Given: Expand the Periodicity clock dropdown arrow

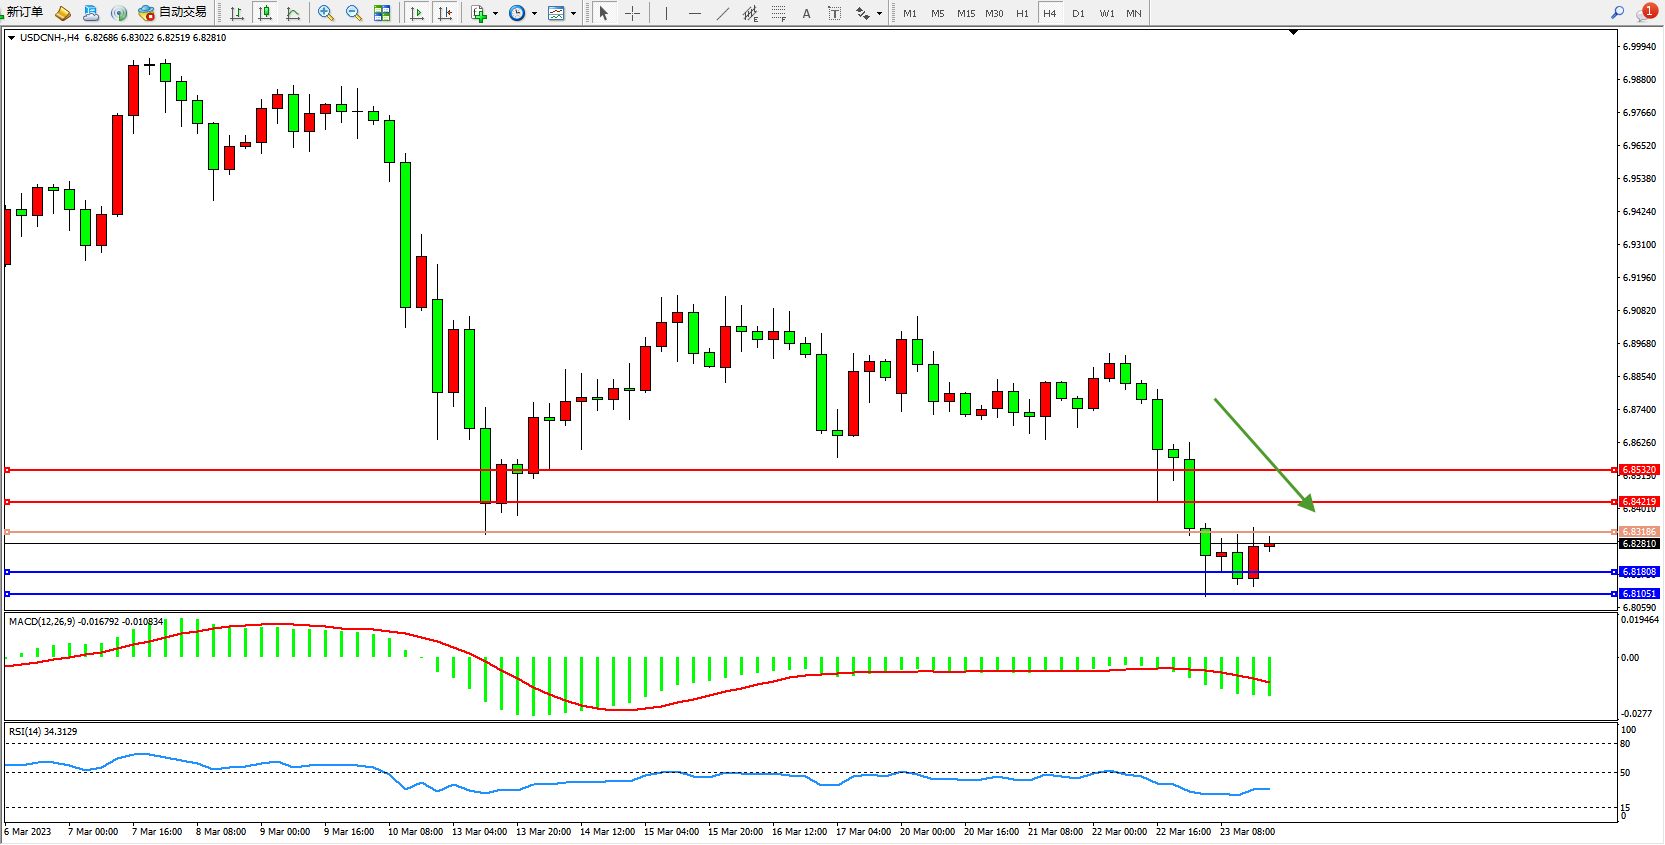Looking at the screenshot, I should coord(535,14).
